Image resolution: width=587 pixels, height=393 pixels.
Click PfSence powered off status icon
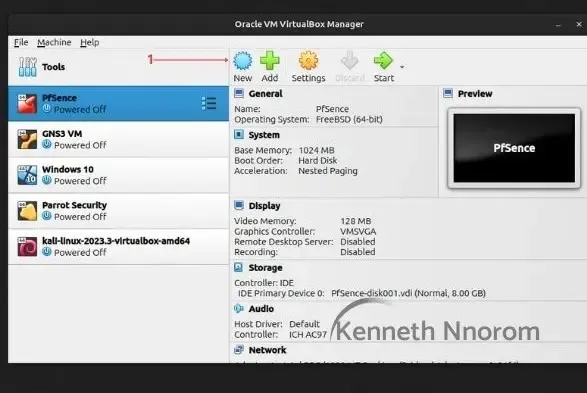pos(46,109)
